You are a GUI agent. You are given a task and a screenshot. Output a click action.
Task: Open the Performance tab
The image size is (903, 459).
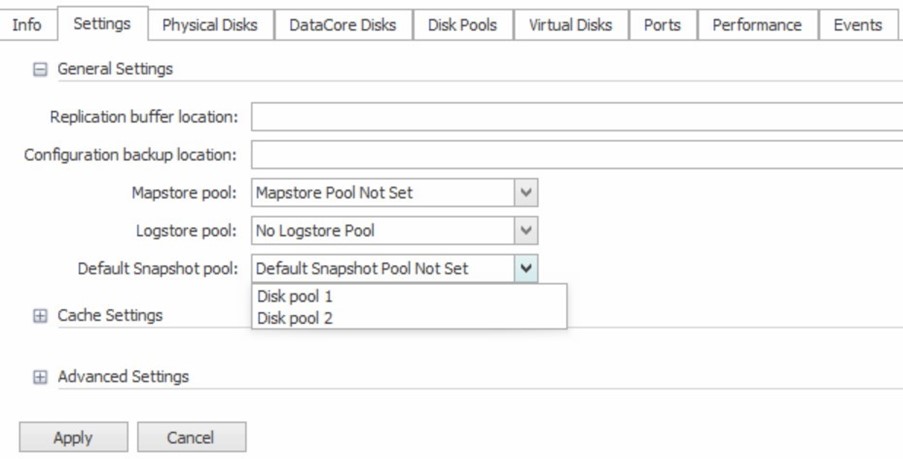pos(756,25)
